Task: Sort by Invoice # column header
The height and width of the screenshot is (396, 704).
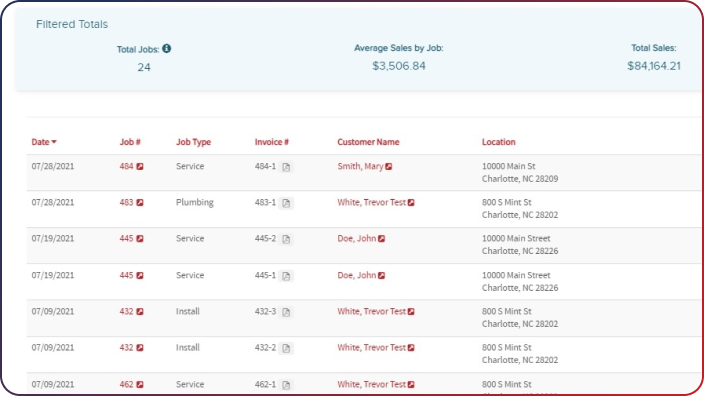Action: click(272, 142)
